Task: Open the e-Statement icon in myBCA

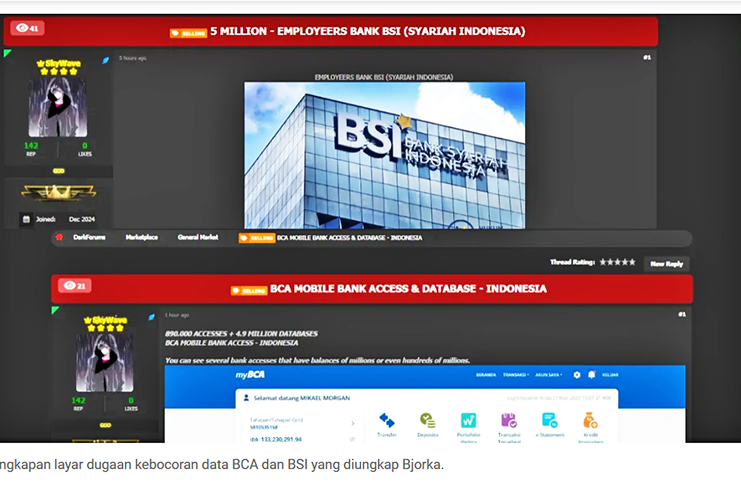Action: coord(549,421)
